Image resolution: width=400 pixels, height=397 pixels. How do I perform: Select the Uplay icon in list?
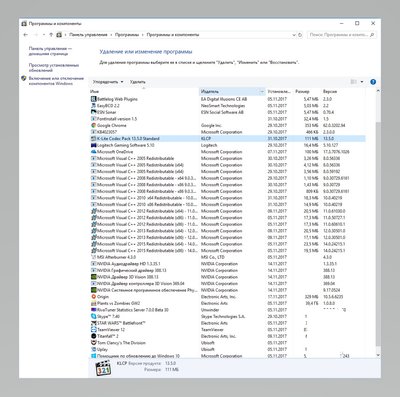[94, 349]
